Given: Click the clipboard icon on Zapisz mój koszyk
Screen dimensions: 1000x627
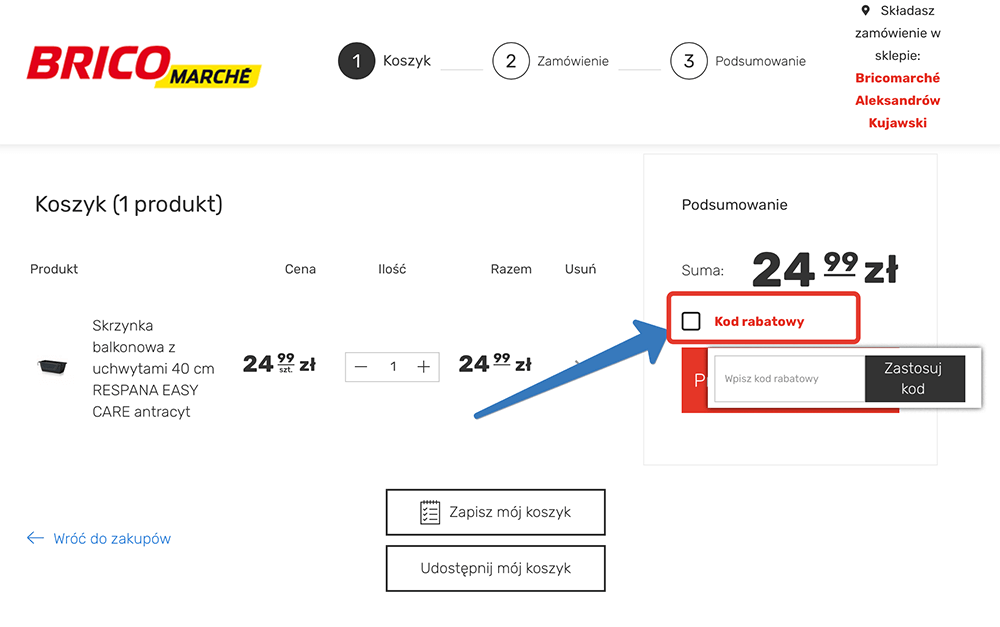Looking at the screenshot, I should pyautogui.click(x=431, y=511).
